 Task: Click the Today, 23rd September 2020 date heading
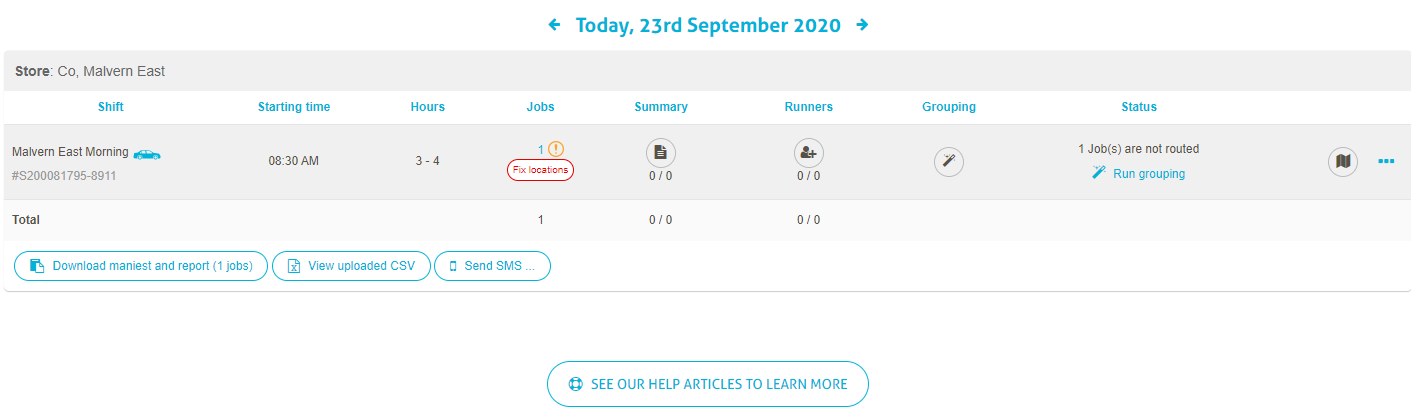pos(708,25)
